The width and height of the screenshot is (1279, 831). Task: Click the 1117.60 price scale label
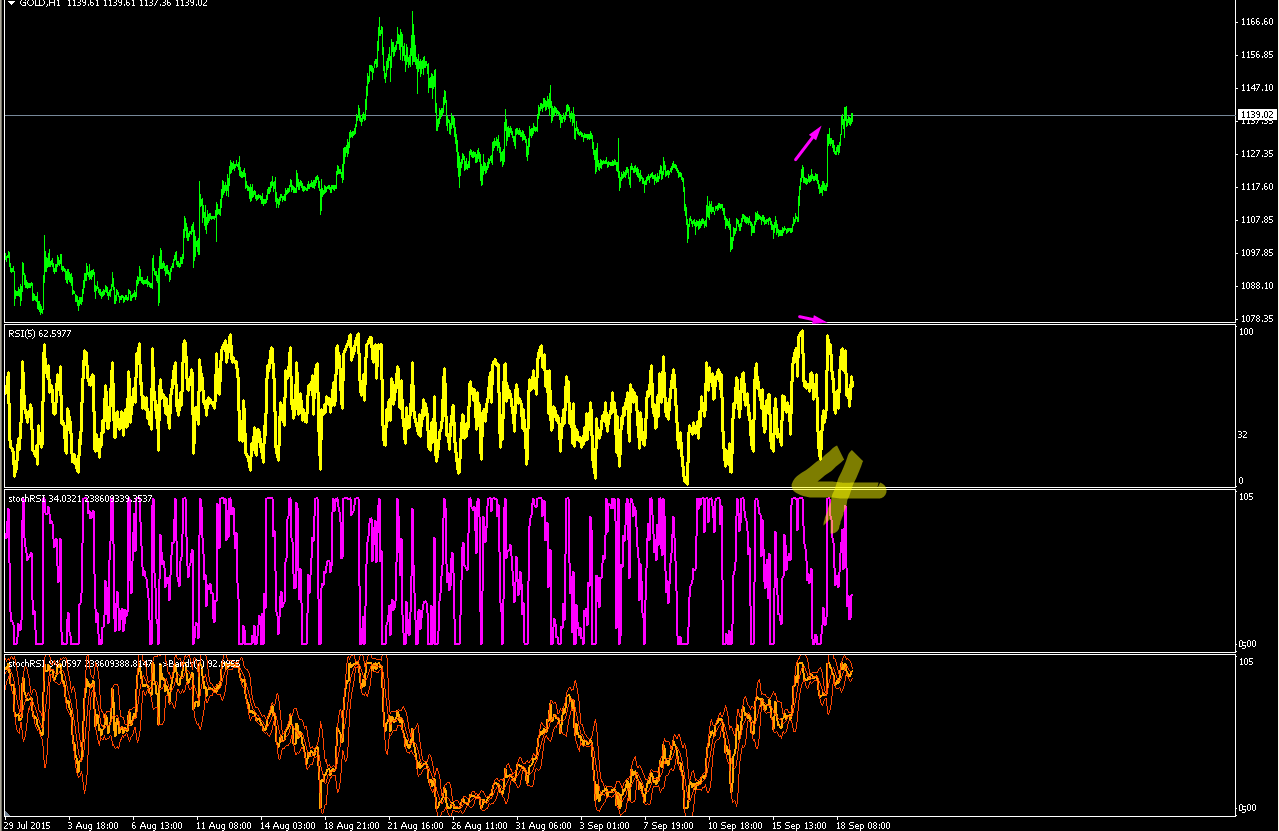(x=1256, y=187)
